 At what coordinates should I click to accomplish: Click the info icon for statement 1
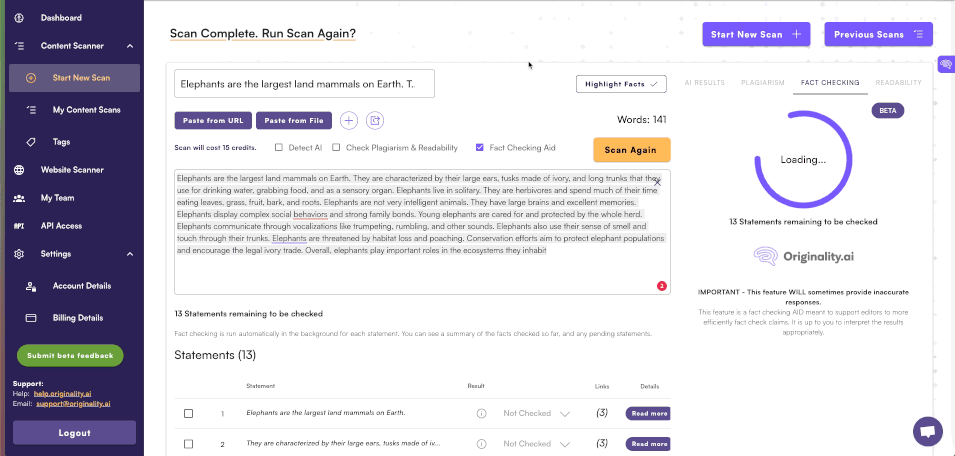tap(481, 413)
